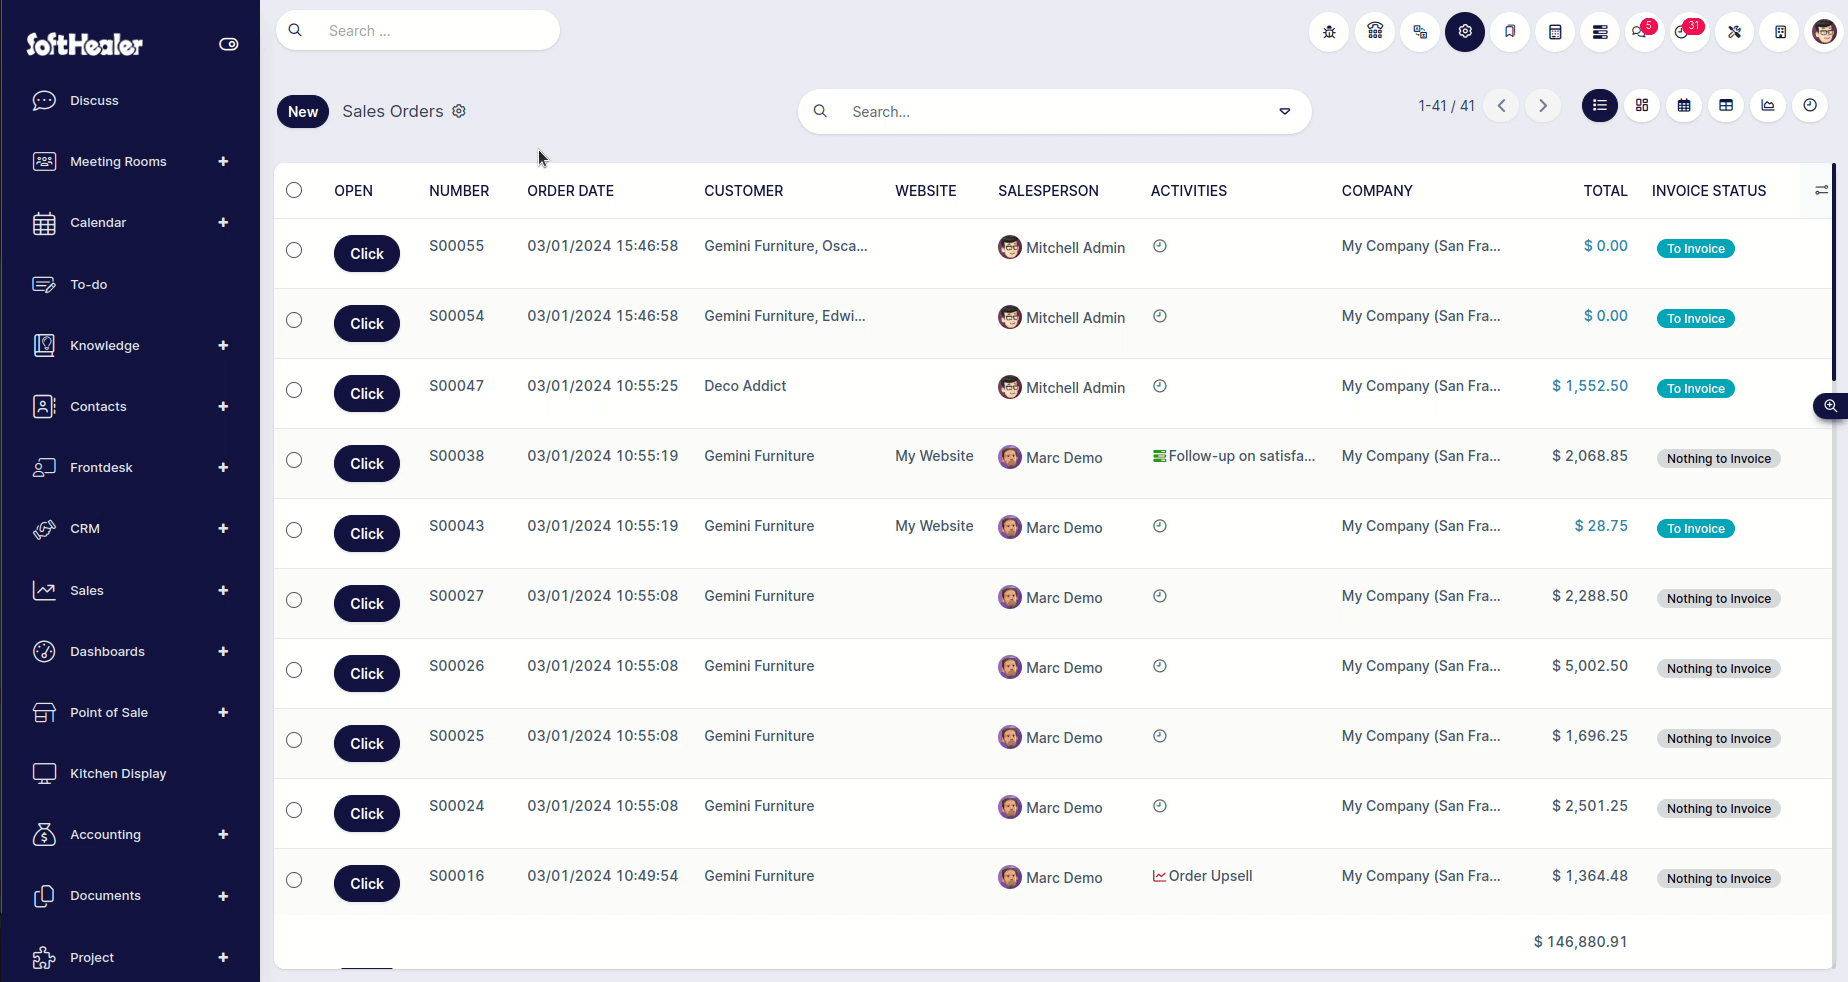Switch to activity clock view

click(x=1810, y=105)
